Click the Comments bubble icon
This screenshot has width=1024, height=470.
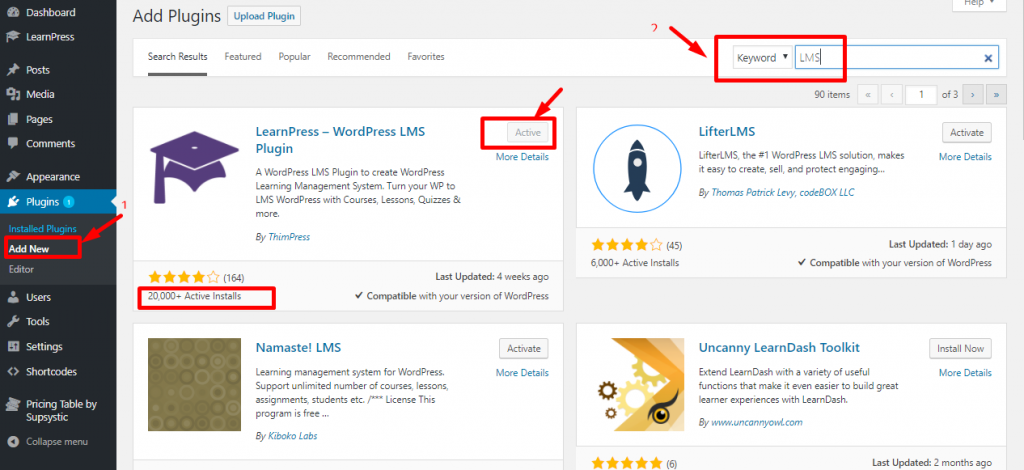[12, 144]
